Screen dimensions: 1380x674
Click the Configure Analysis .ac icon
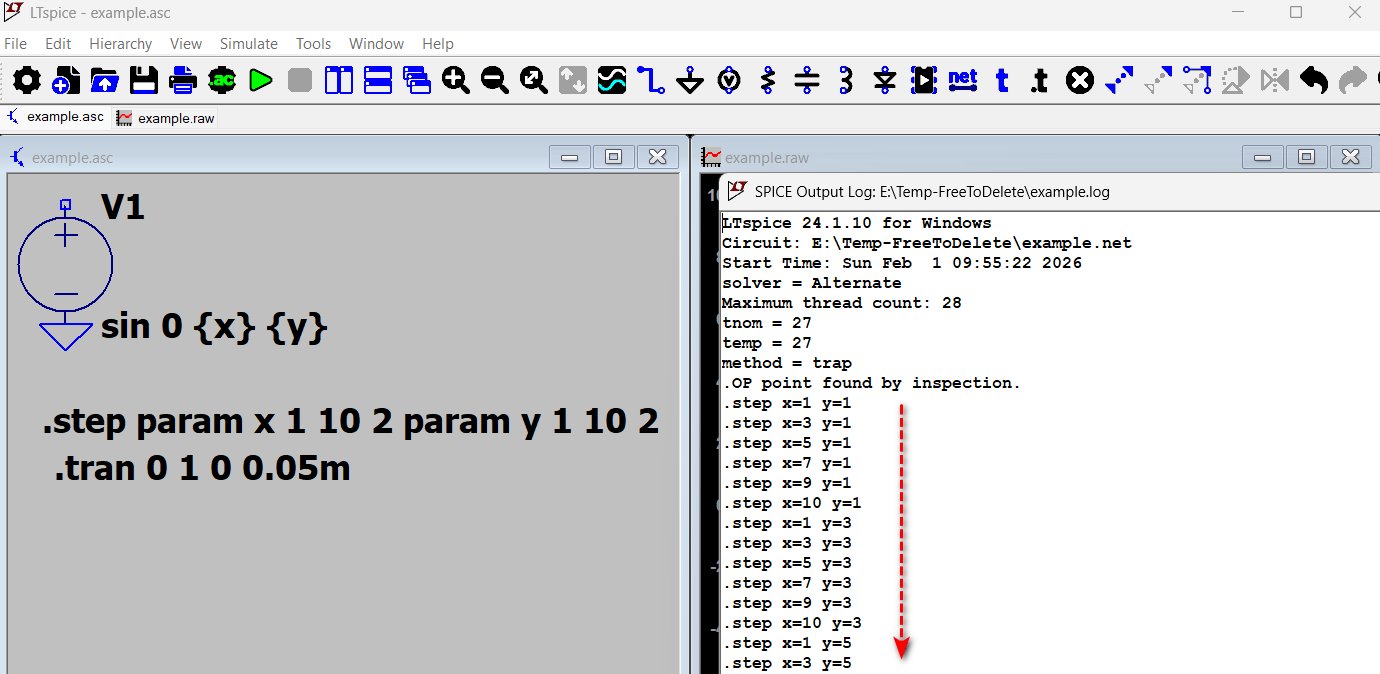(x=222, y=81)
